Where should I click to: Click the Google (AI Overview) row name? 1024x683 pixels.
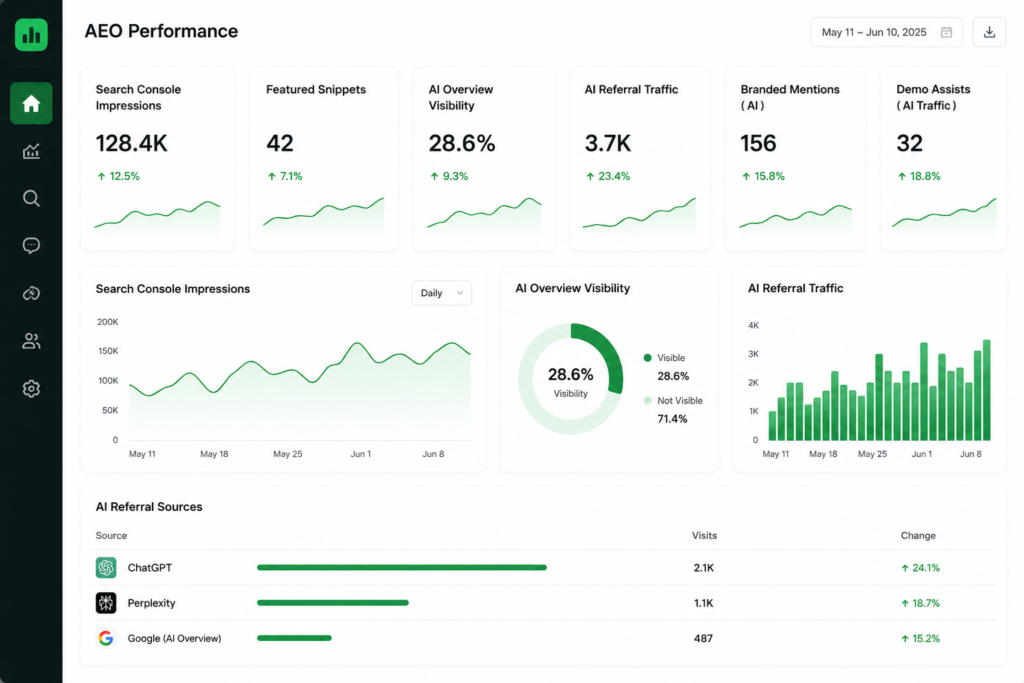pyautogui.click(x=174, y=638)
